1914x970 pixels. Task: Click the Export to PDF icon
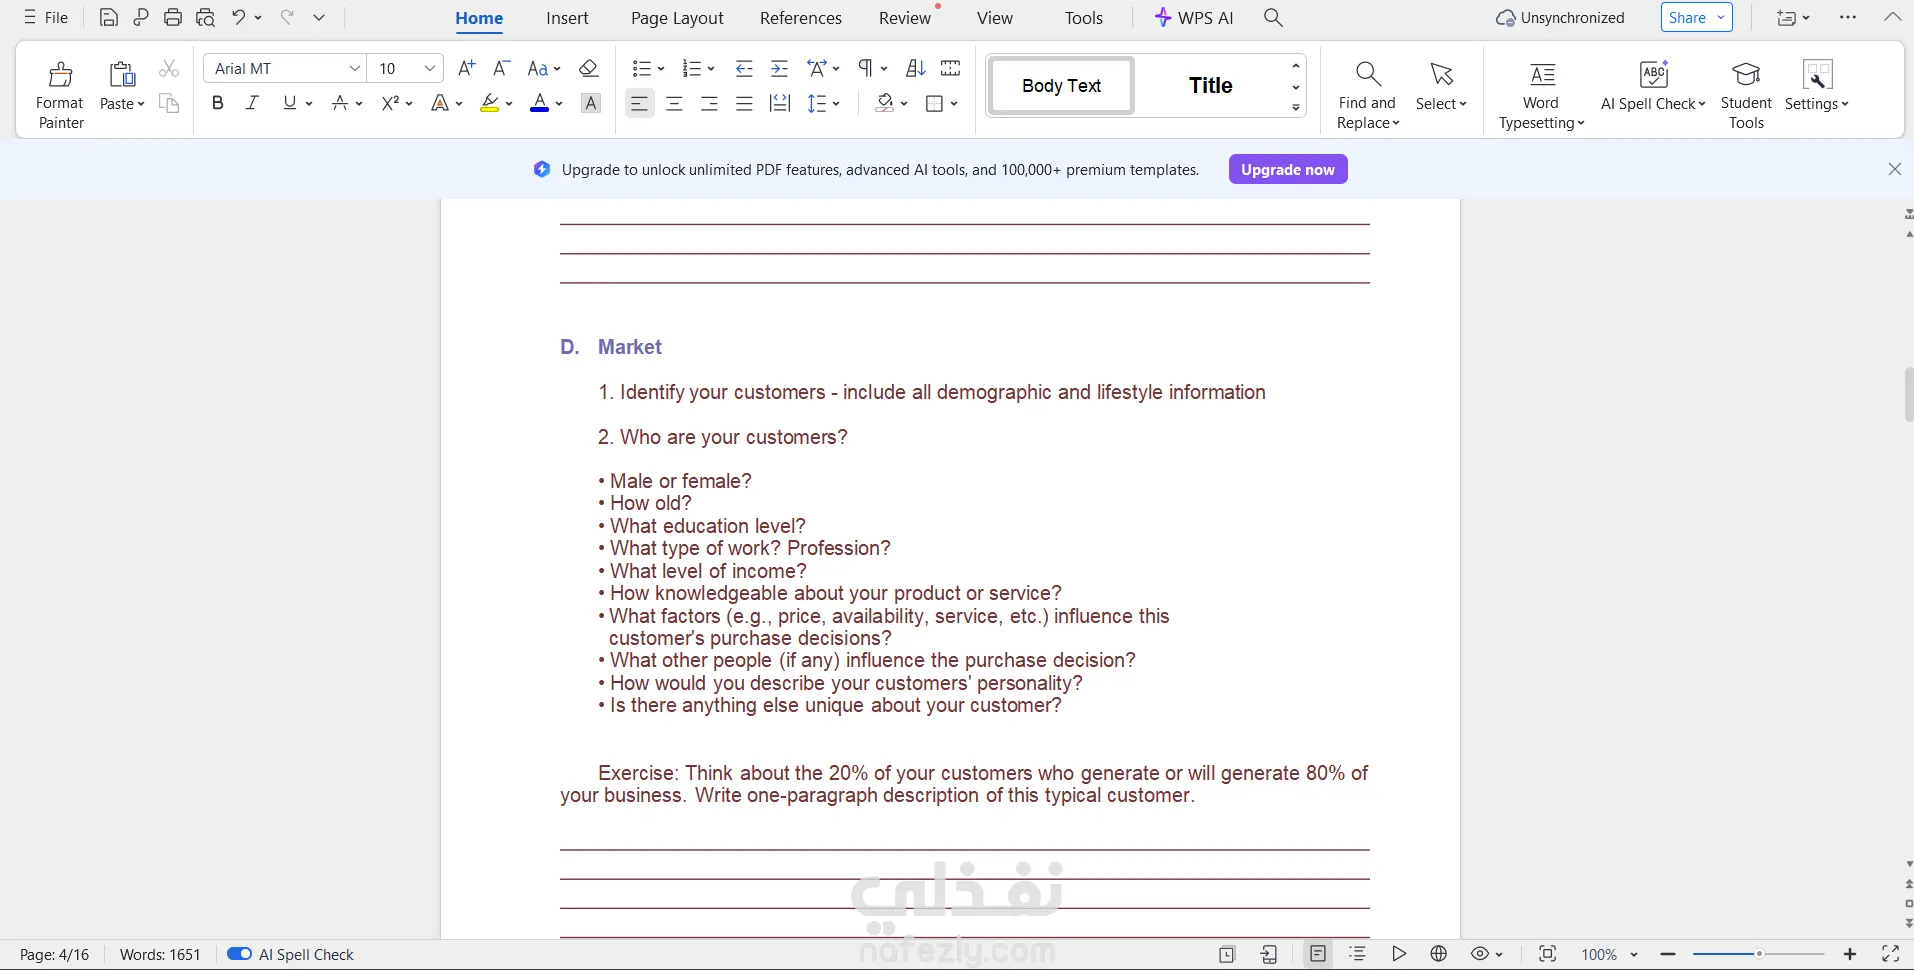[x=141, y=18]
